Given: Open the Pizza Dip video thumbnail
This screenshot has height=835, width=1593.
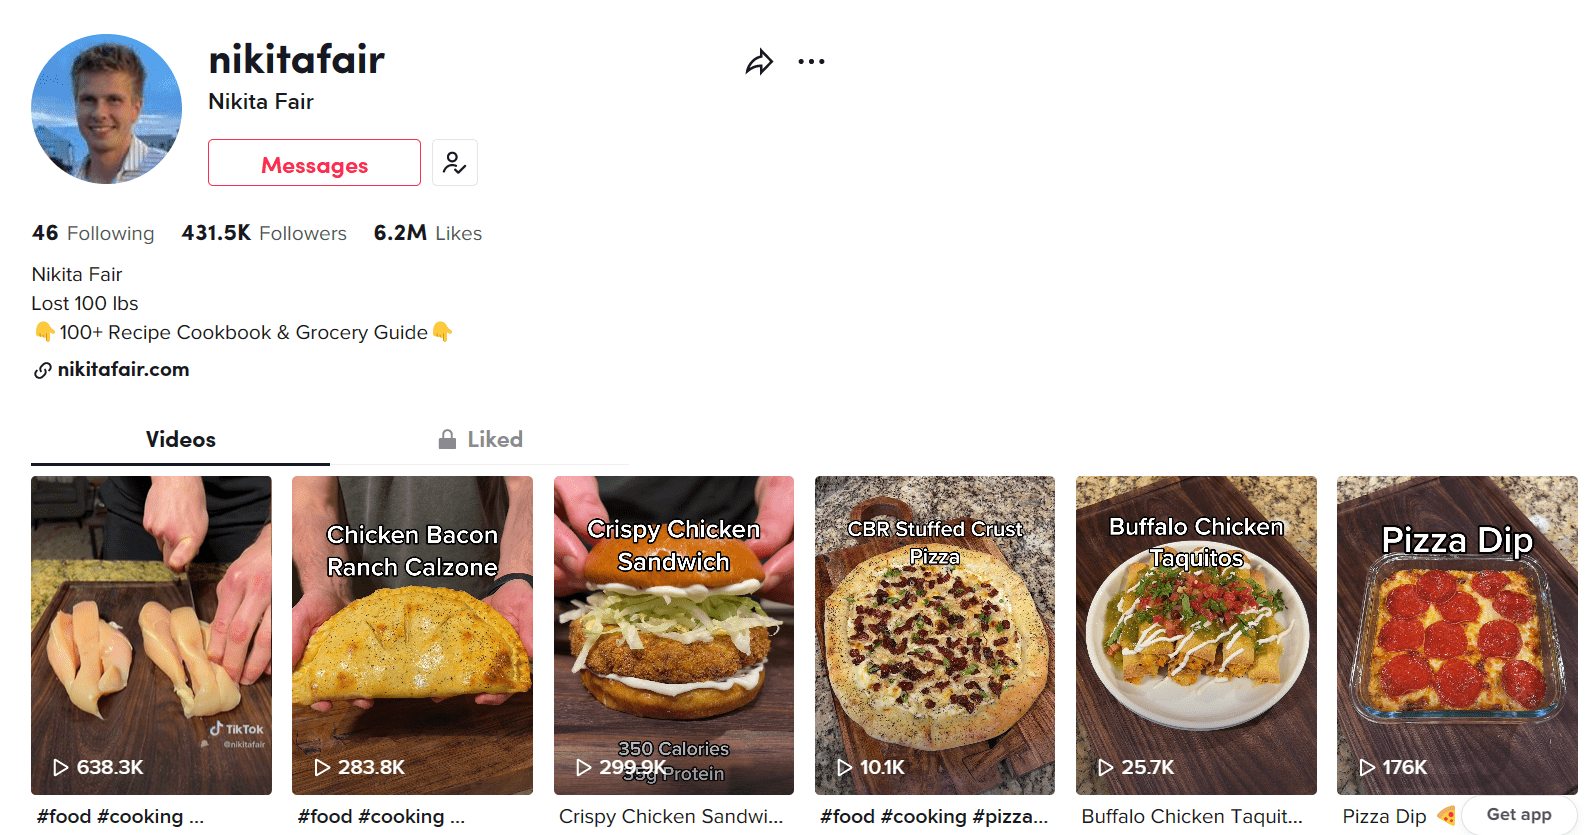Looking at the screenshot, I should (1457, 635).
